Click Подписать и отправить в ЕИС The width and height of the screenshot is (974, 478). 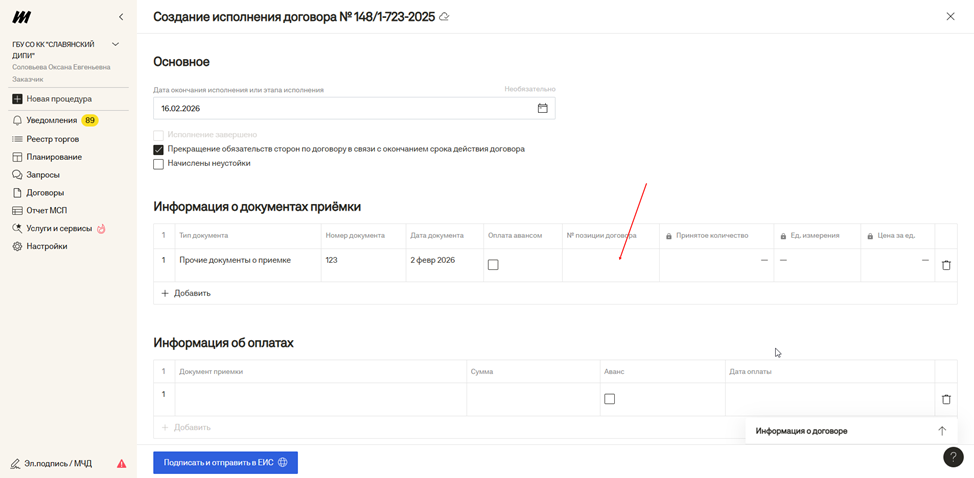coord(225,463)
